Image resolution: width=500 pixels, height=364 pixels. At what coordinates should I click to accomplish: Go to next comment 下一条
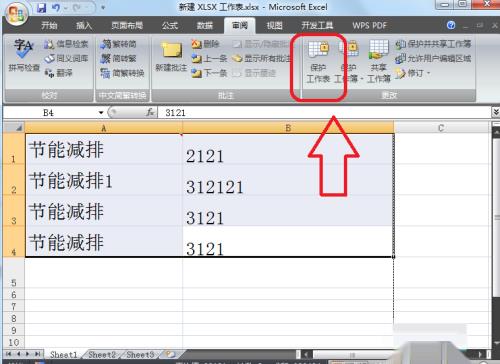click(209, 73)
